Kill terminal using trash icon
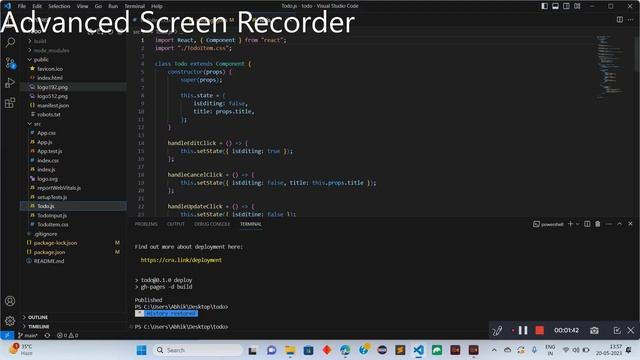Screen dimensions: 640x360 tap(598, 224)
